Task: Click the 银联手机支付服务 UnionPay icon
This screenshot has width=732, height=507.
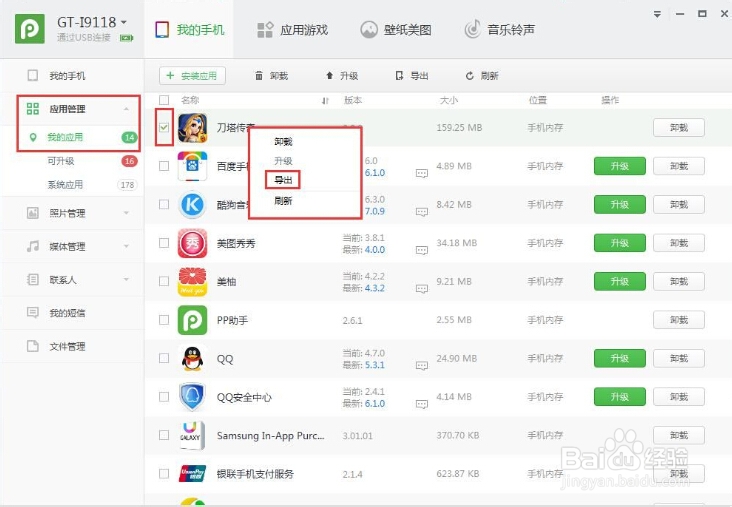Action: (x=192, y=473)
